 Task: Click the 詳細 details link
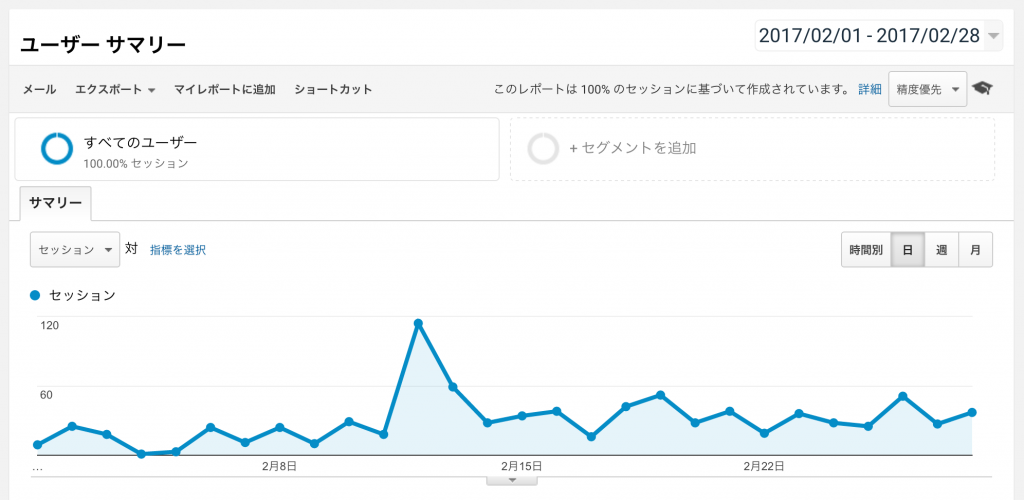(x=870, y=89)
